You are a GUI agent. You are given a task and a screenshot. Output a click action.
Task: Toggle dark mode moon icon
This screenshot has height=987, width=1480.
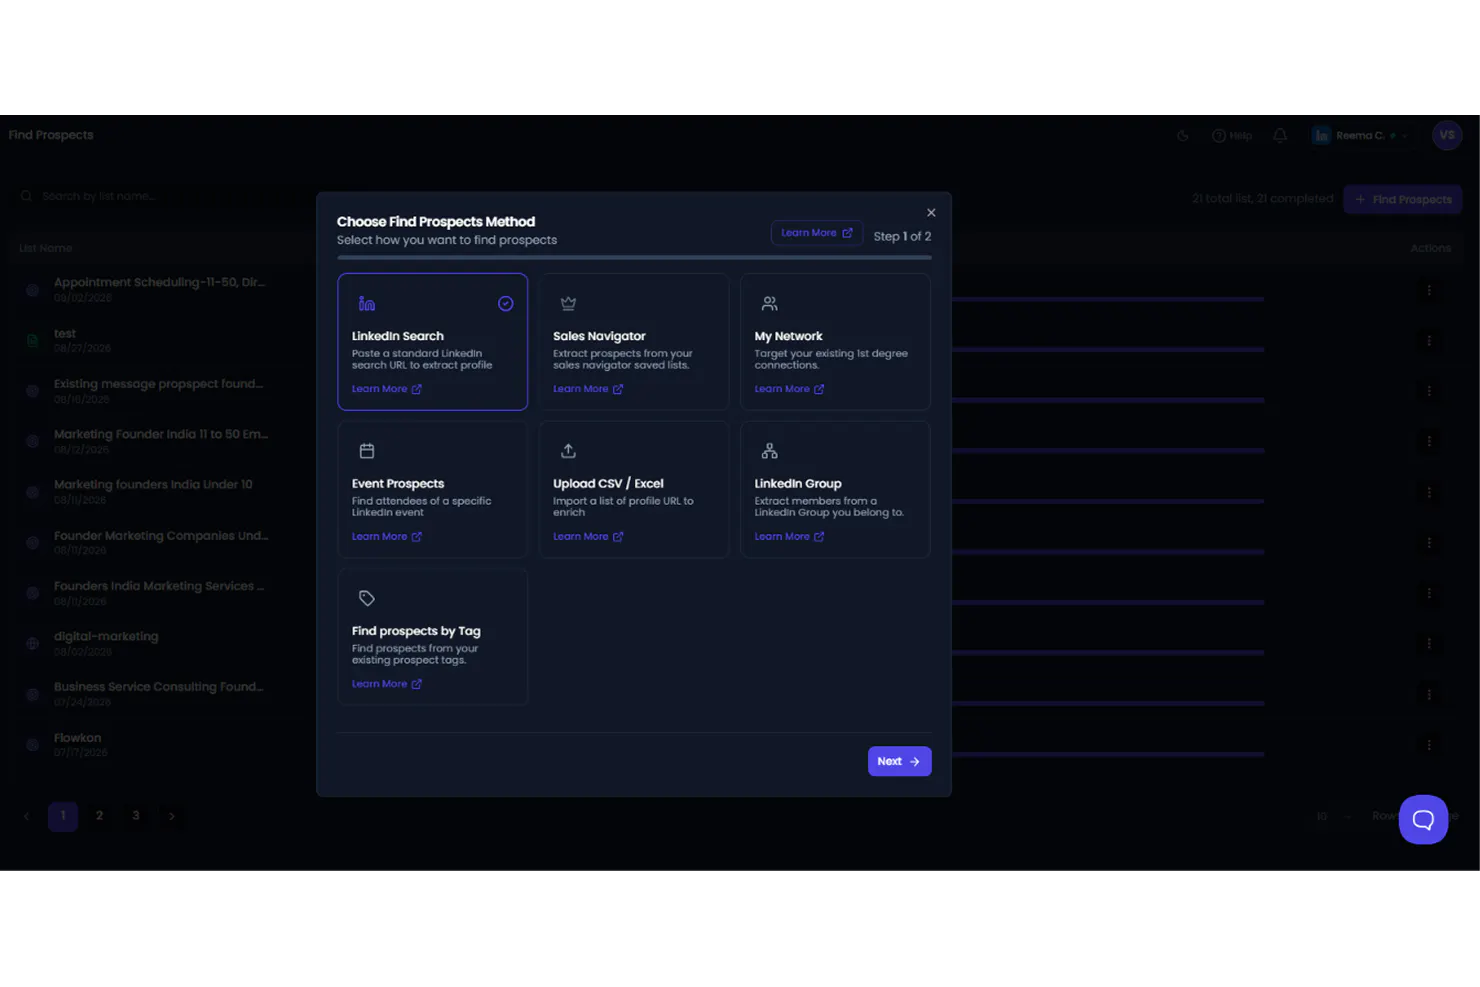[x=1183, y=136]
